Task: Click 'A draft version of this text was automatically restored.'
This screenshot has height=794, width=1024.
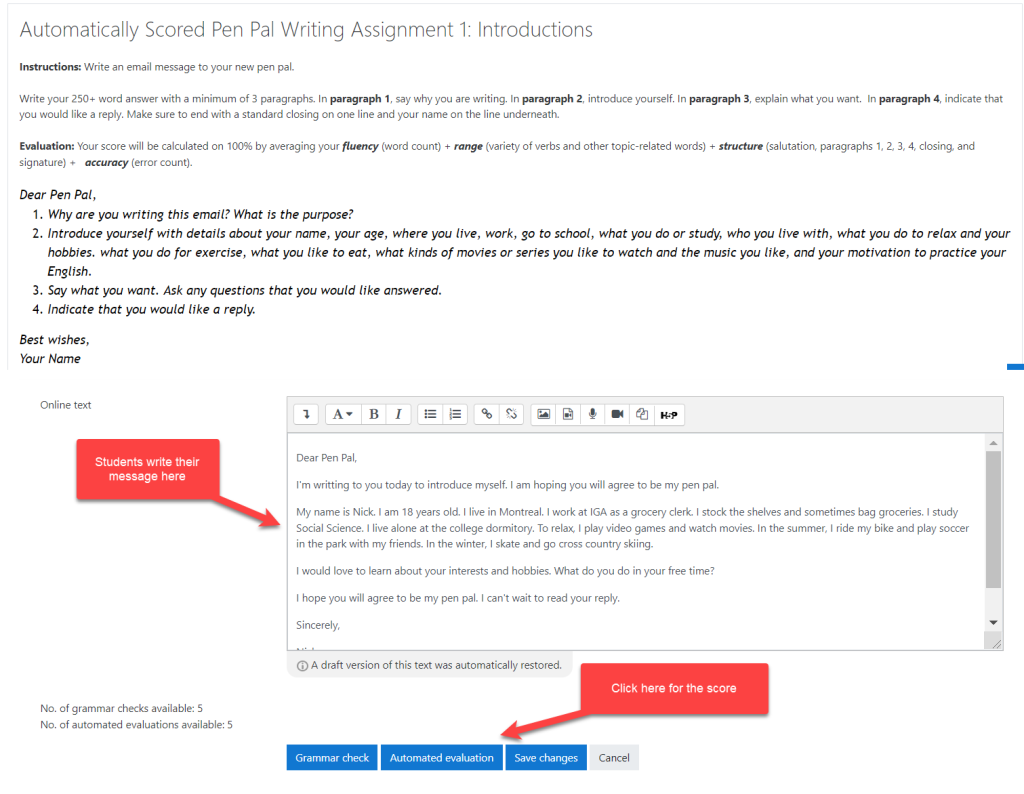Action: tap(436, 665)
